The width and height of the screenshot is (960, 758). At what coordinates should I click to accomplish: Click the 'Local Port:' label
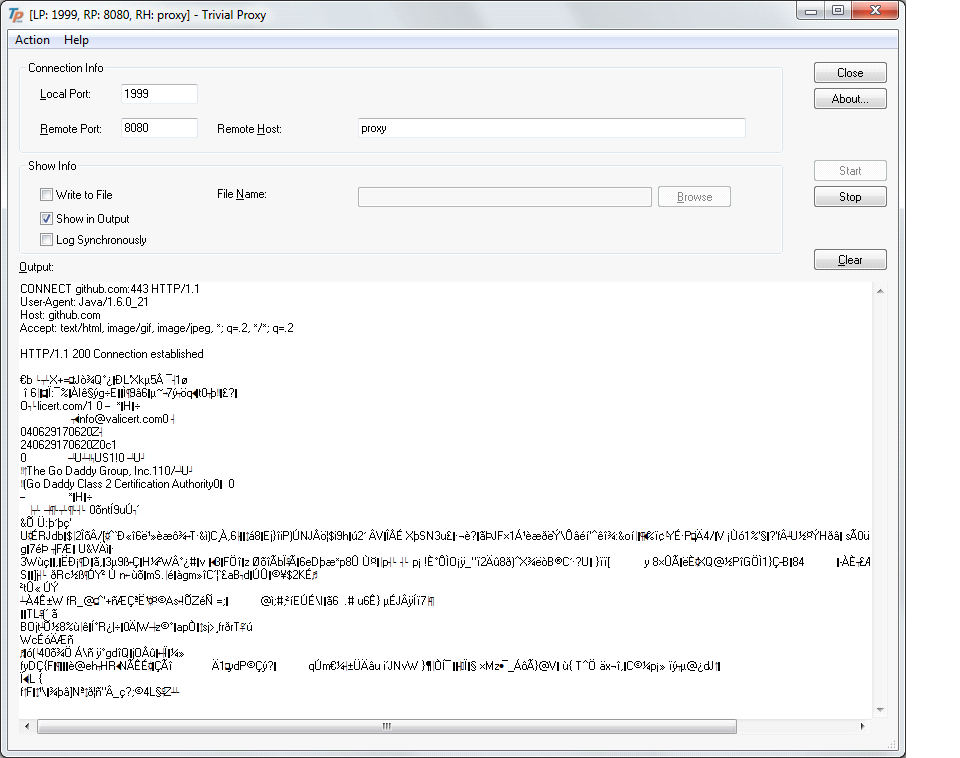point(65,94)
